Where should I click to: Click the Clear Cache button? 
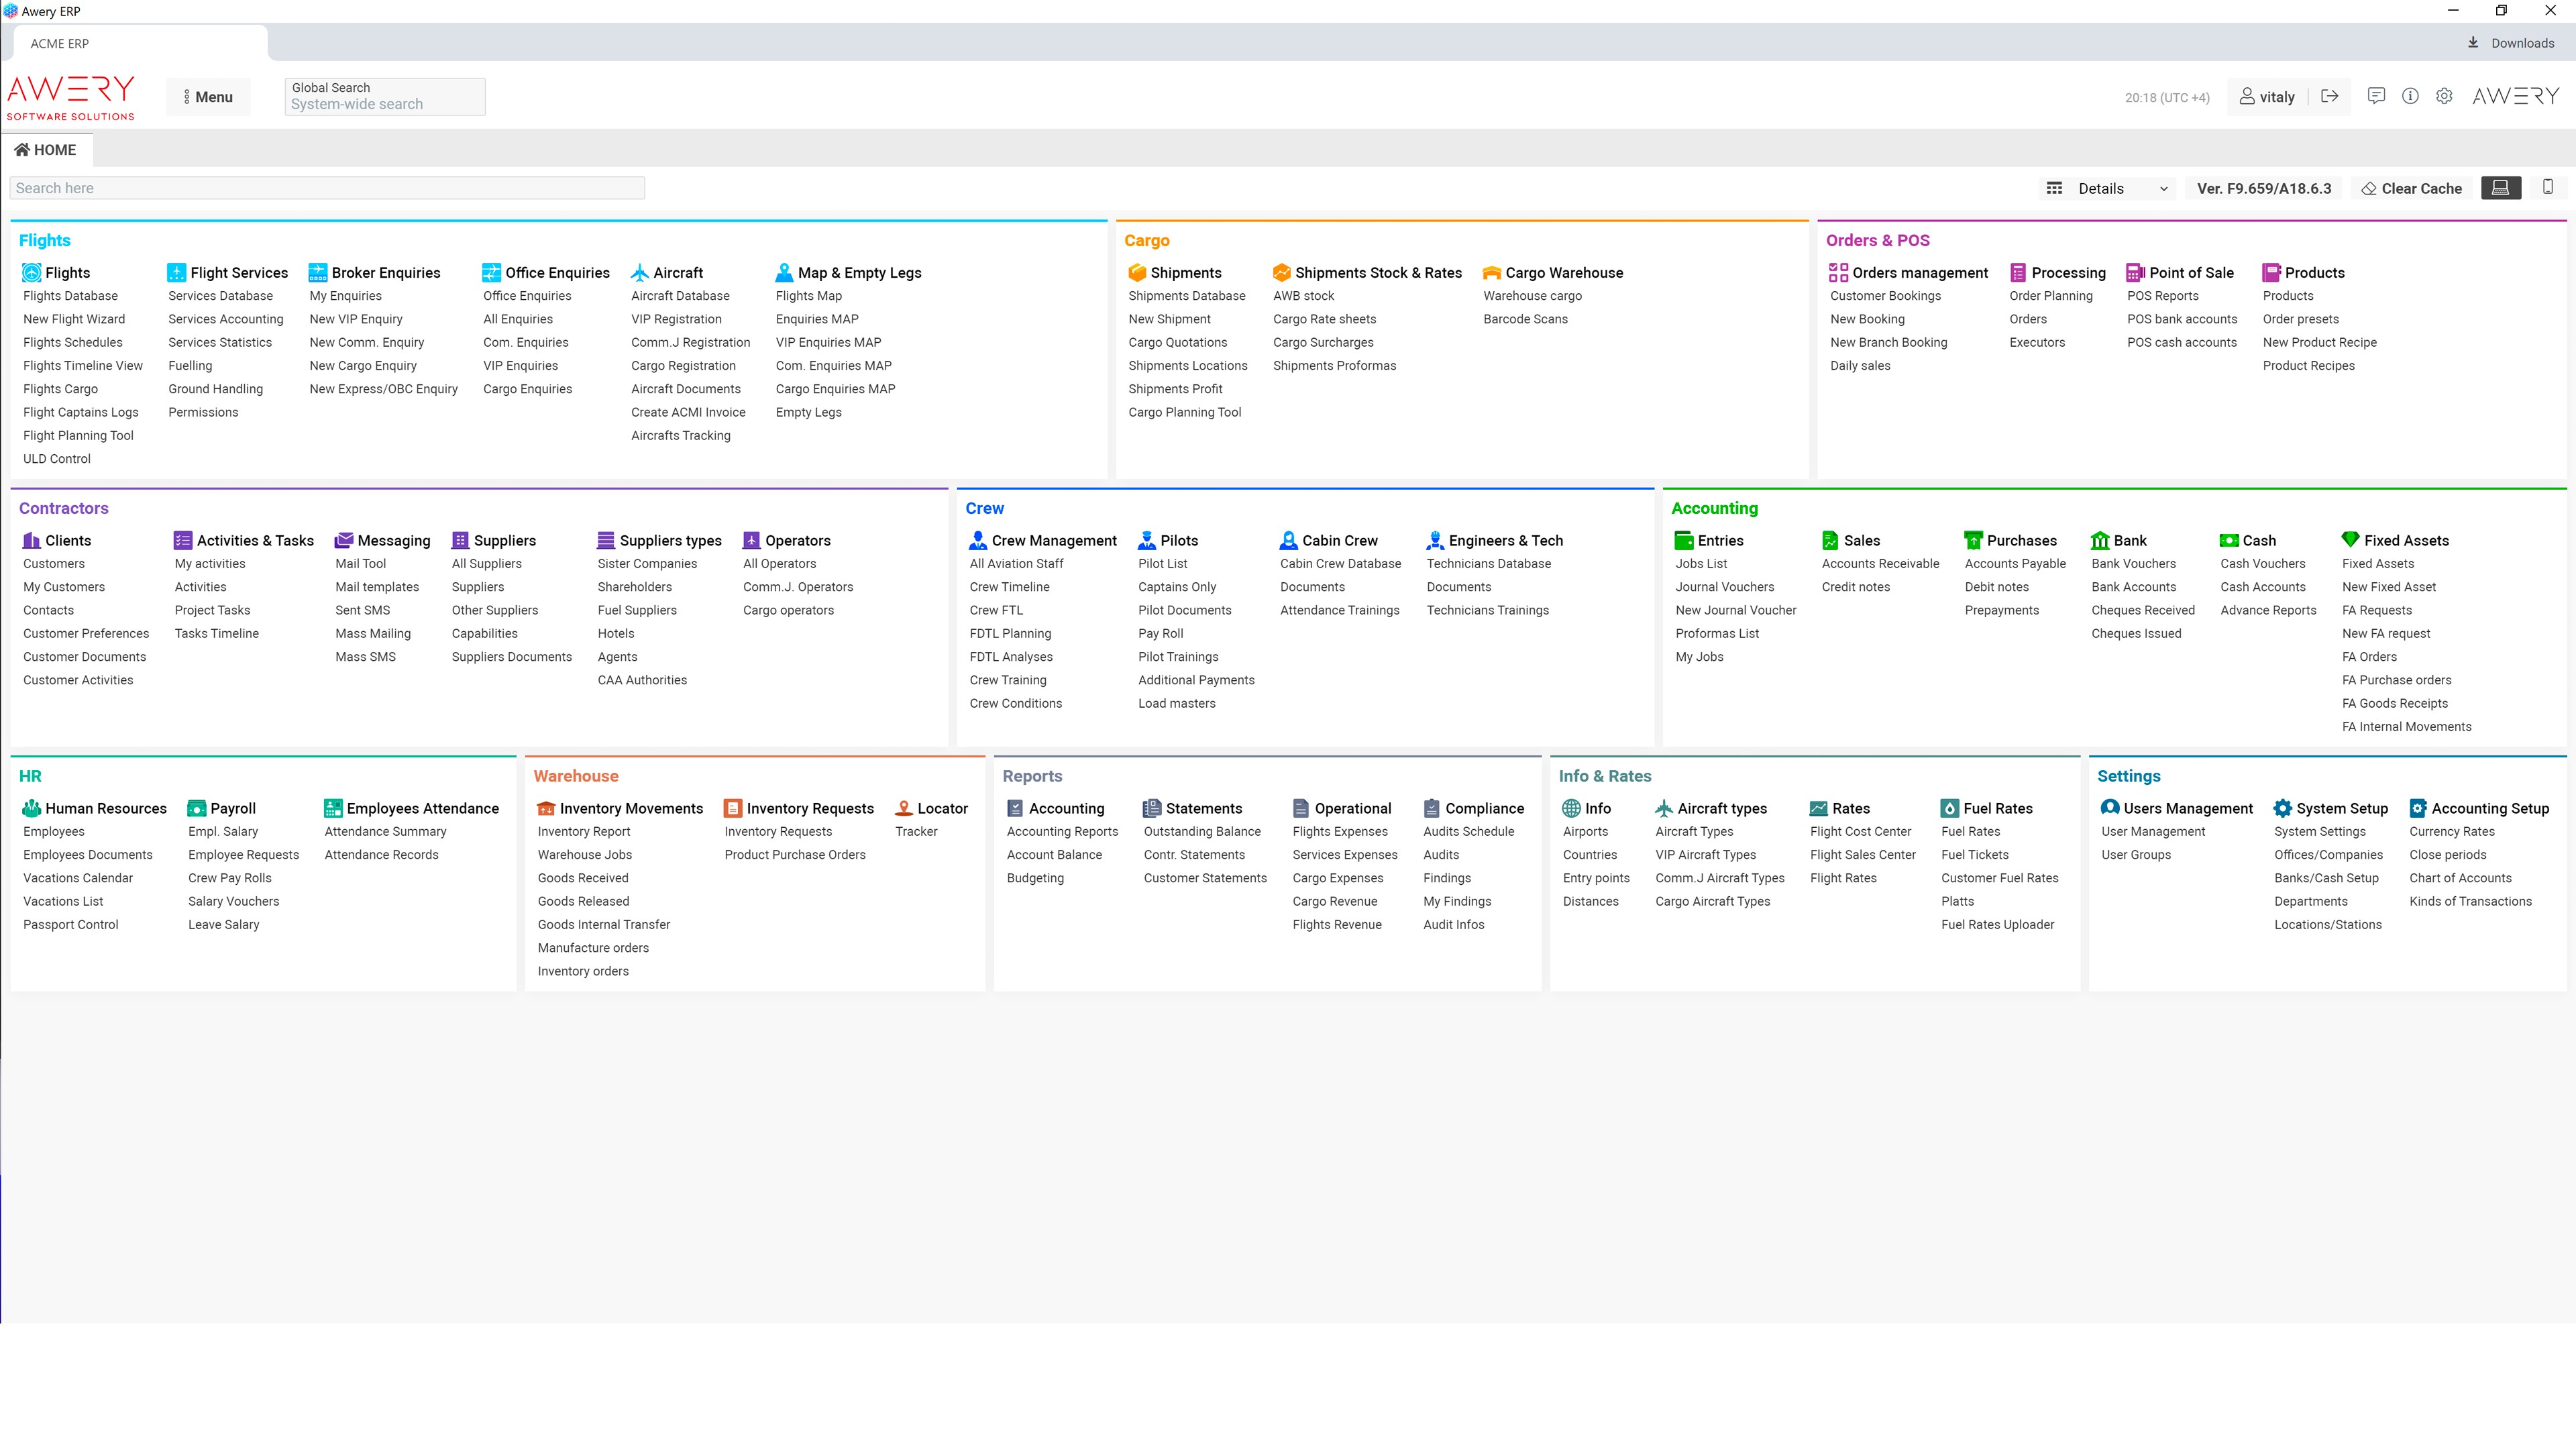click(x=2411, y=188)
